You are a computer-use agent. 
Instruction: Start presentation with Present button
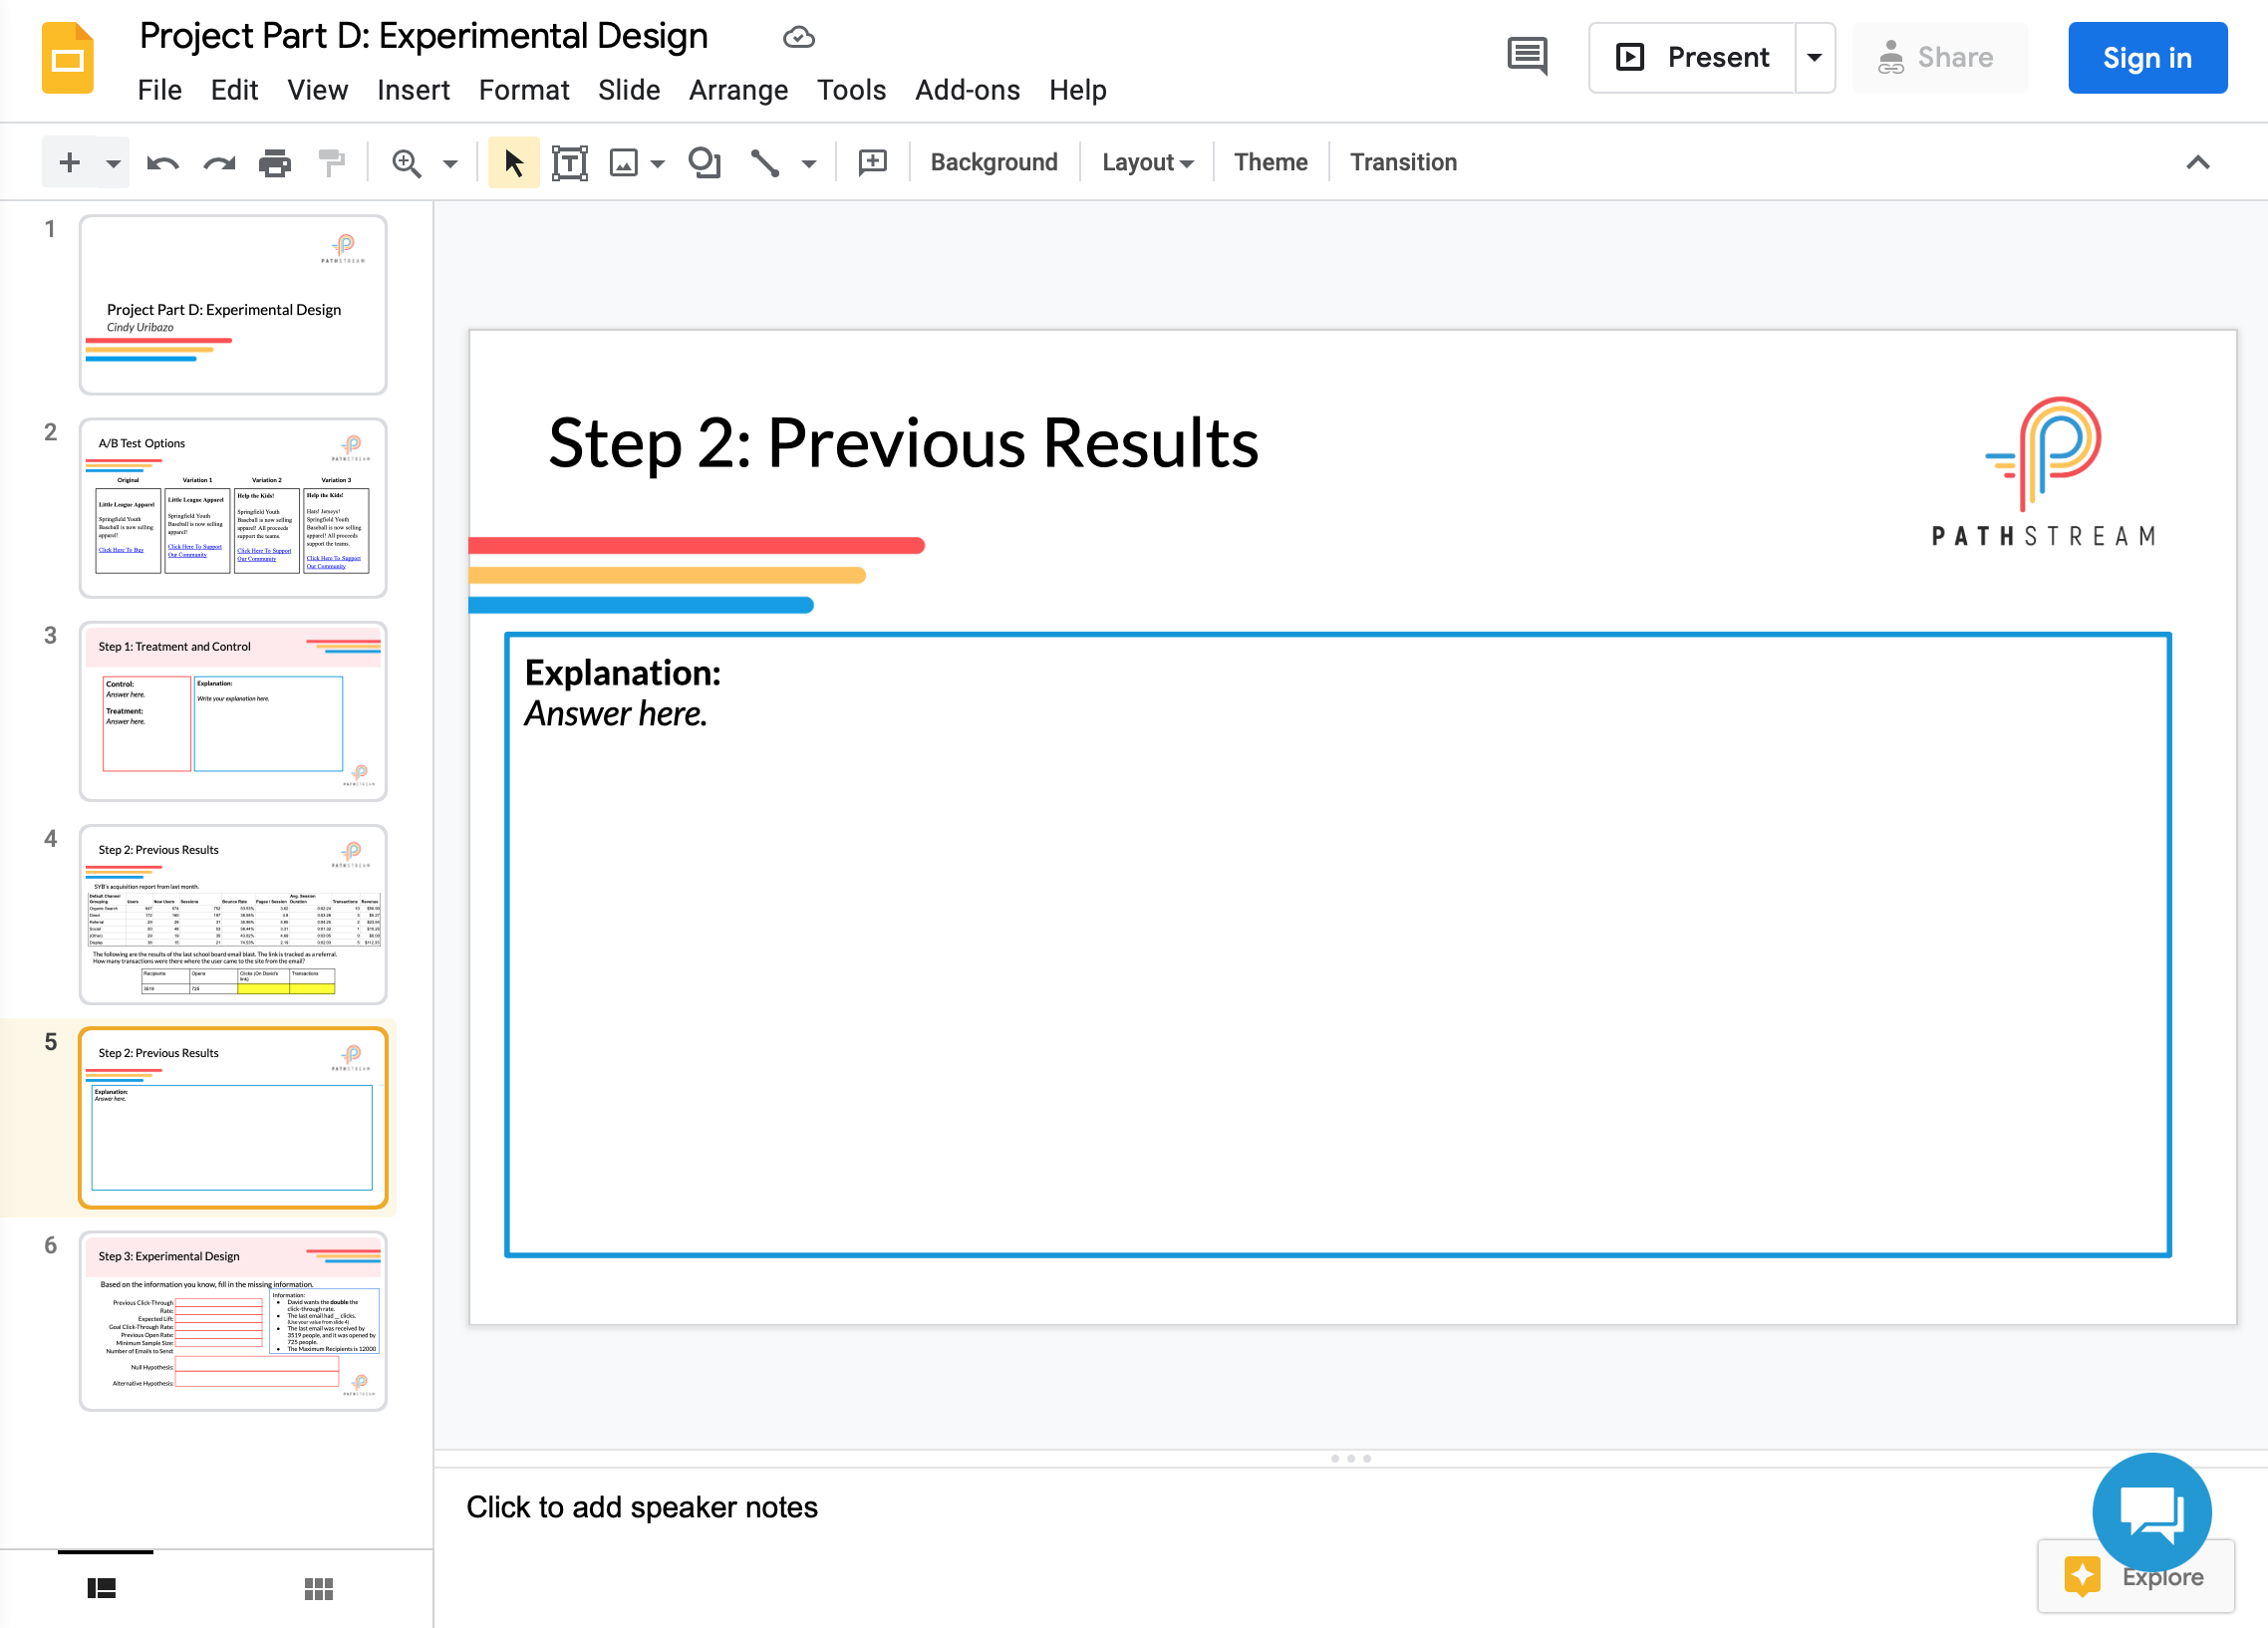(x=1692, y=57)
